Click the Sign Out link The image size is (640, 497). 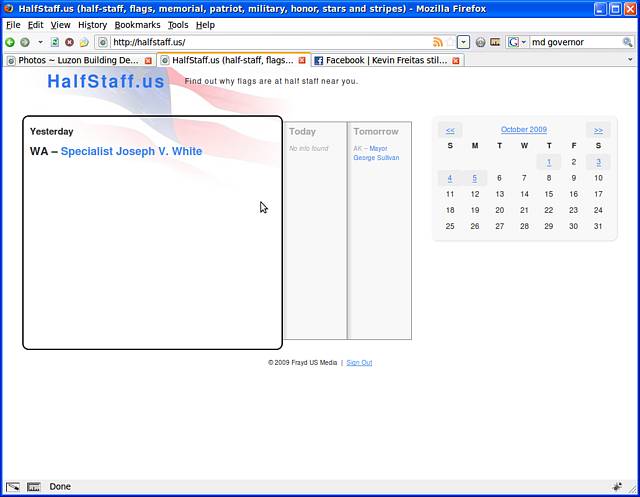tap(359, 362)
